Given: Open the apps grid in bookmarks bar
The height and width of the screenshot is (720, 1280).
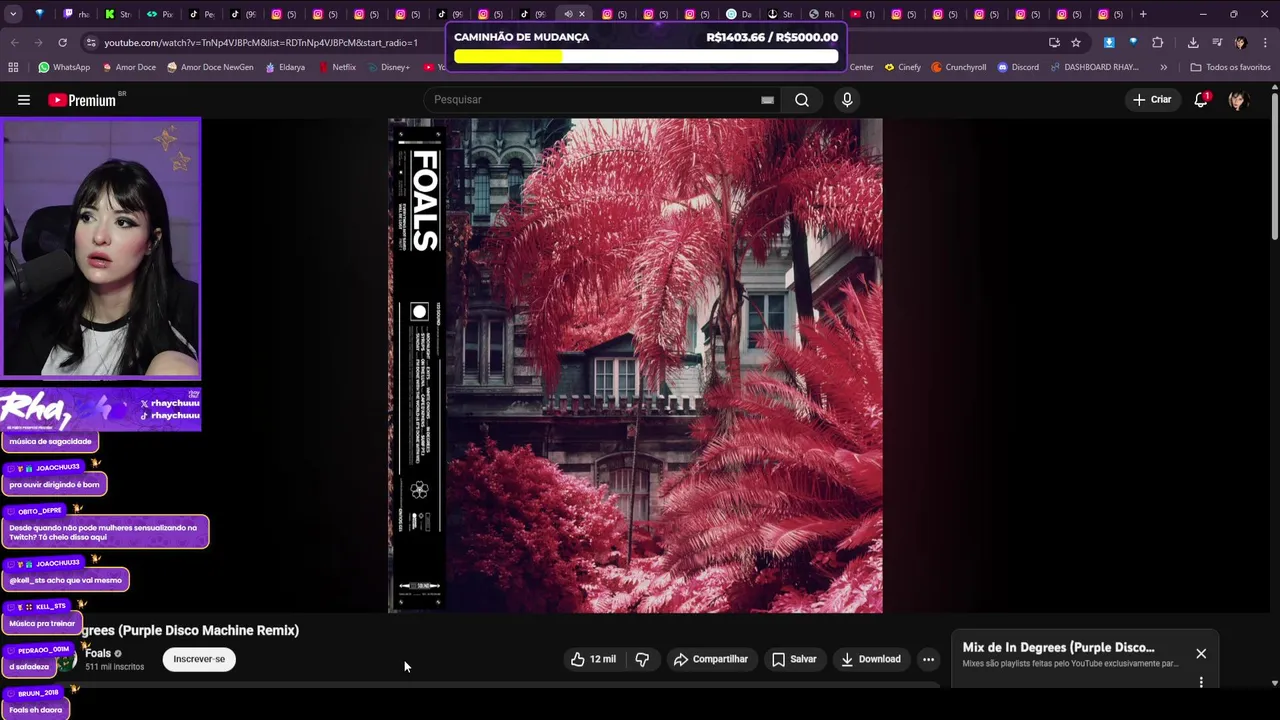Looking at the screenshot, I should click(x=13, y=67).
